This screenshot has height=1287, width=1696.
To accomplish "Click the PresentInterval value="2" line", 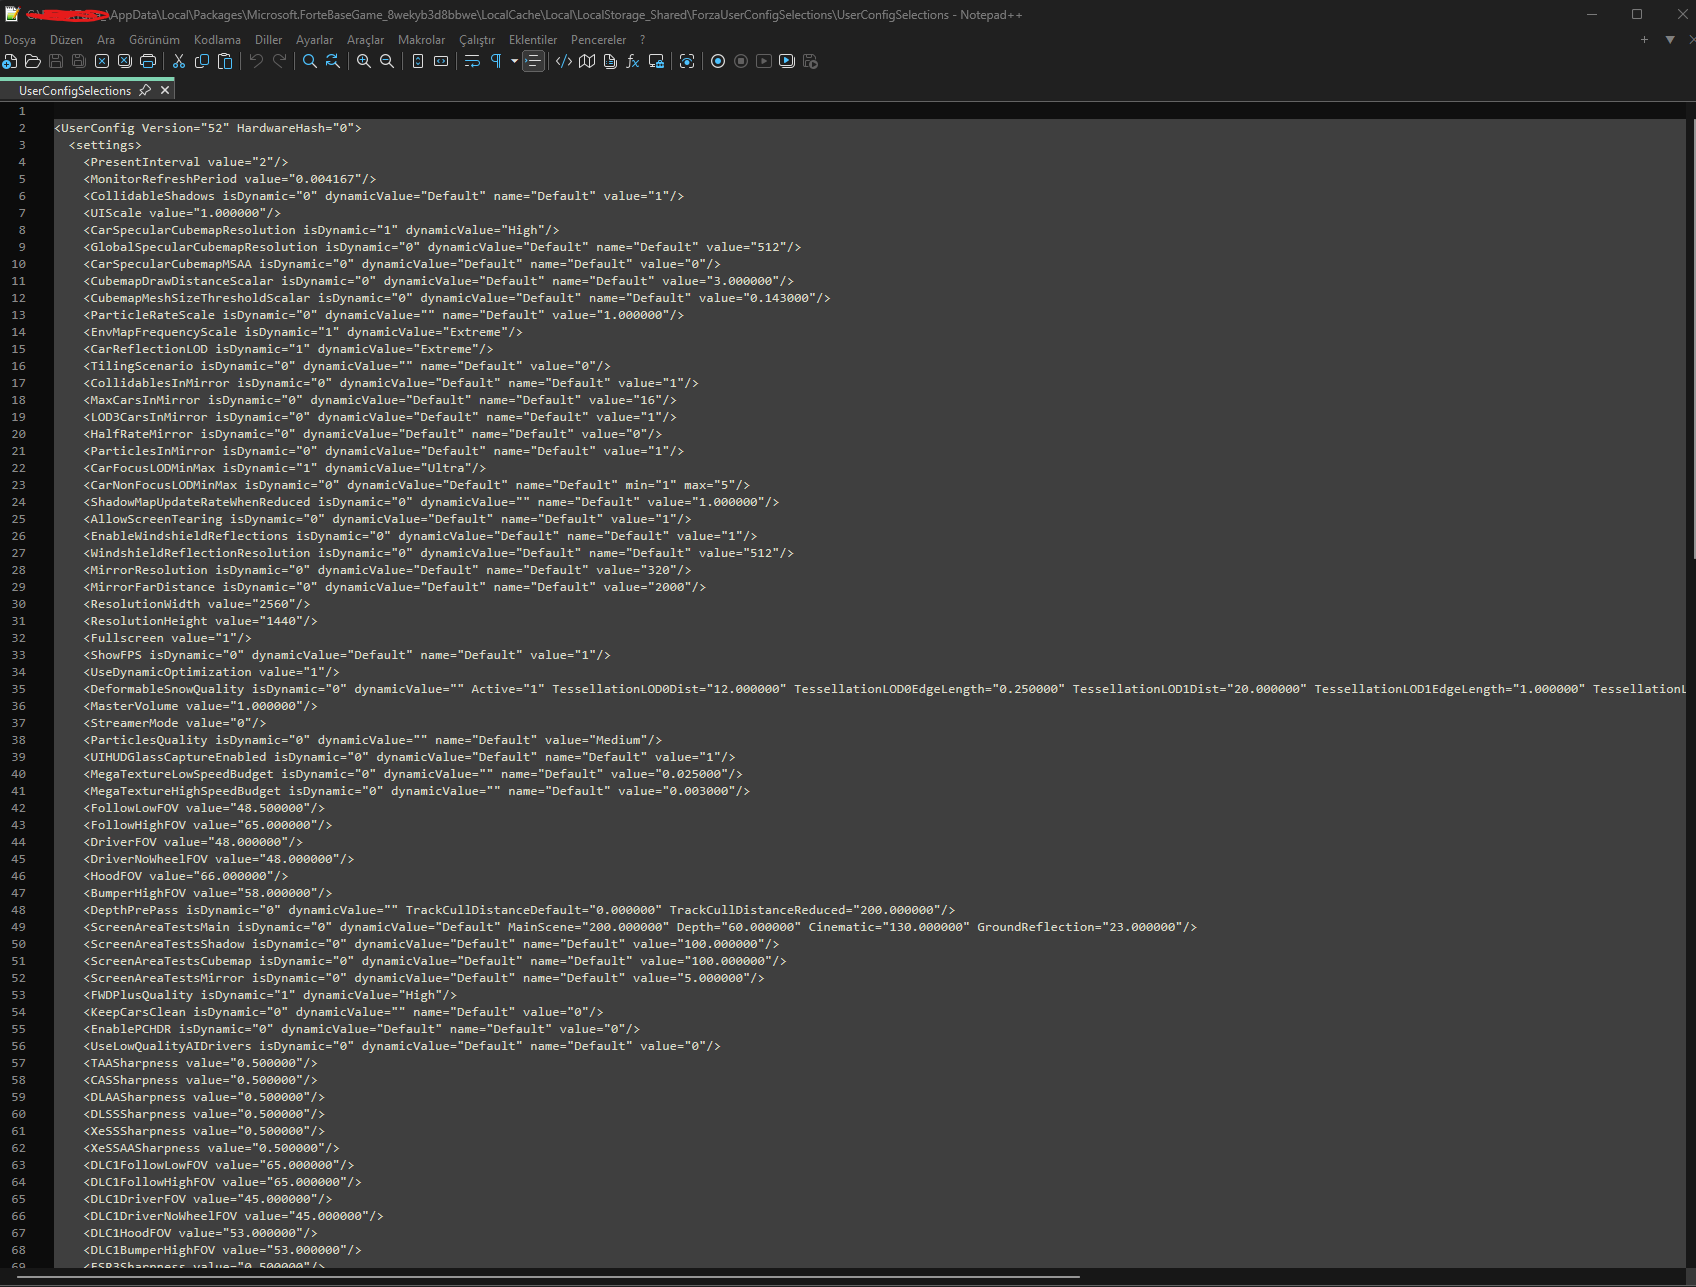I will (x=186, y=162).
